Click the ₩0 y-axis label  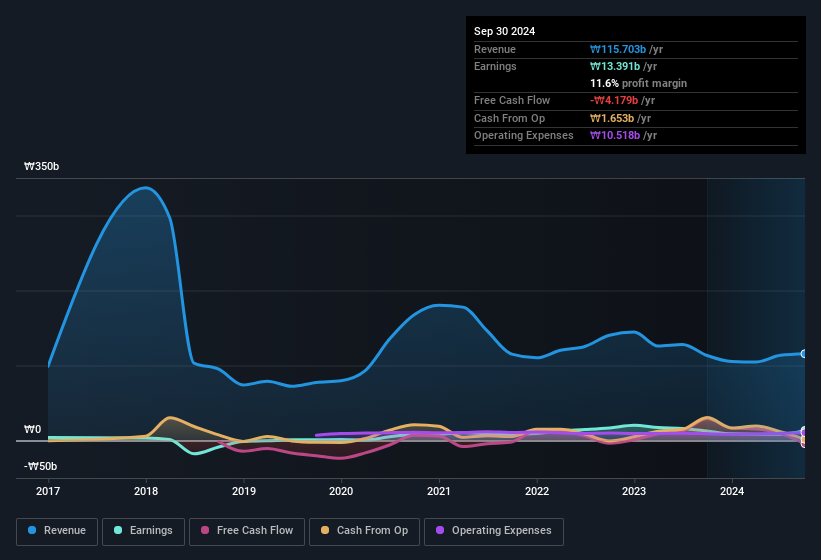(32, 429)
